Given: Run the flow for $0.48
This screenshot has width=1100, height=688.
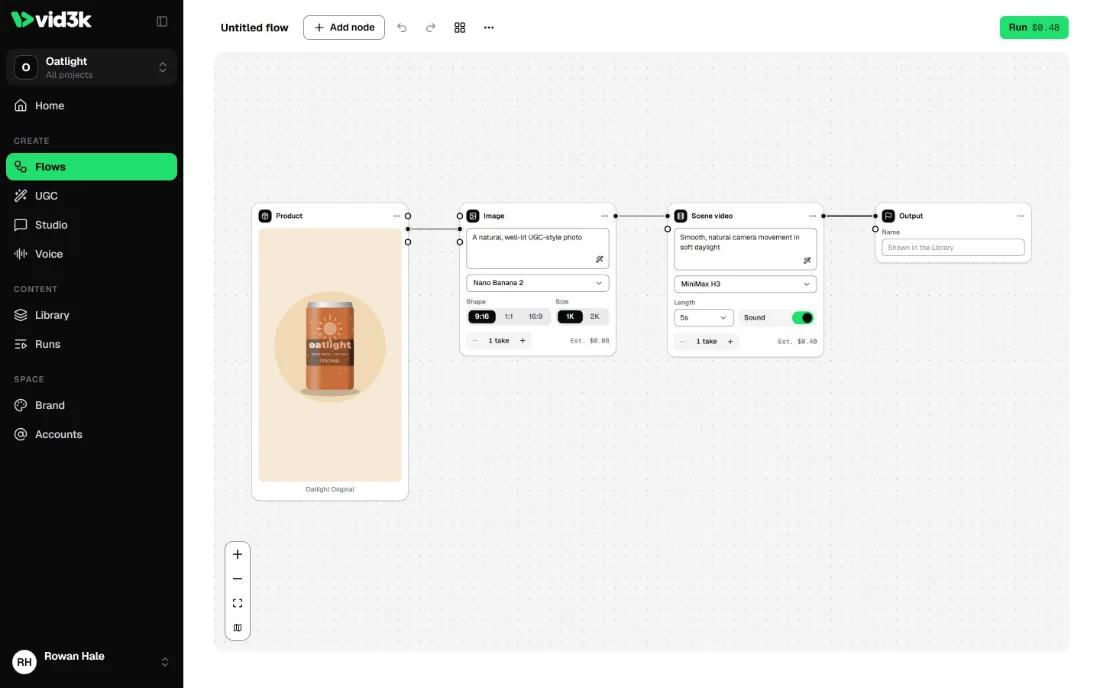Looking at the screenshot, I should click(x=1033, y=27).
